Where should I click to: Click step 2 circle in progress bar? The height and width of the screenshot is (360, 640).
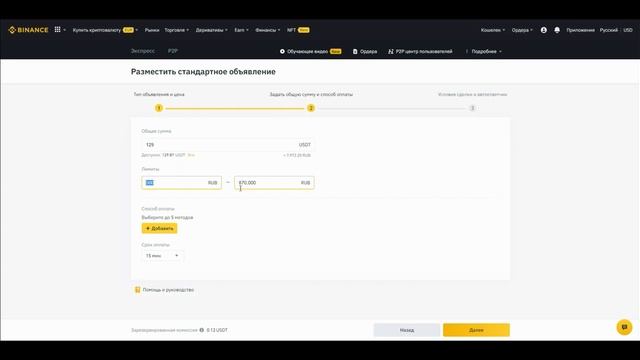pyautogui.click(x=311, y=108)
